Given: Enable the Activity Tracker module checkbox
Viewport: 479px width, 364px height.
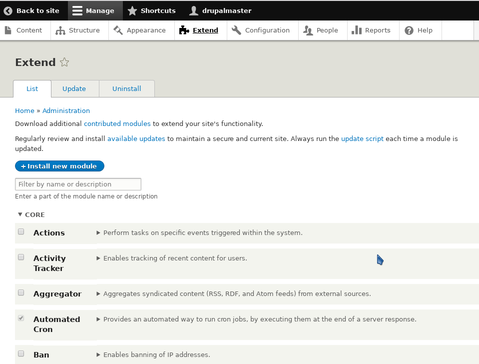Looking at the screenshot, I should (21, 257).
